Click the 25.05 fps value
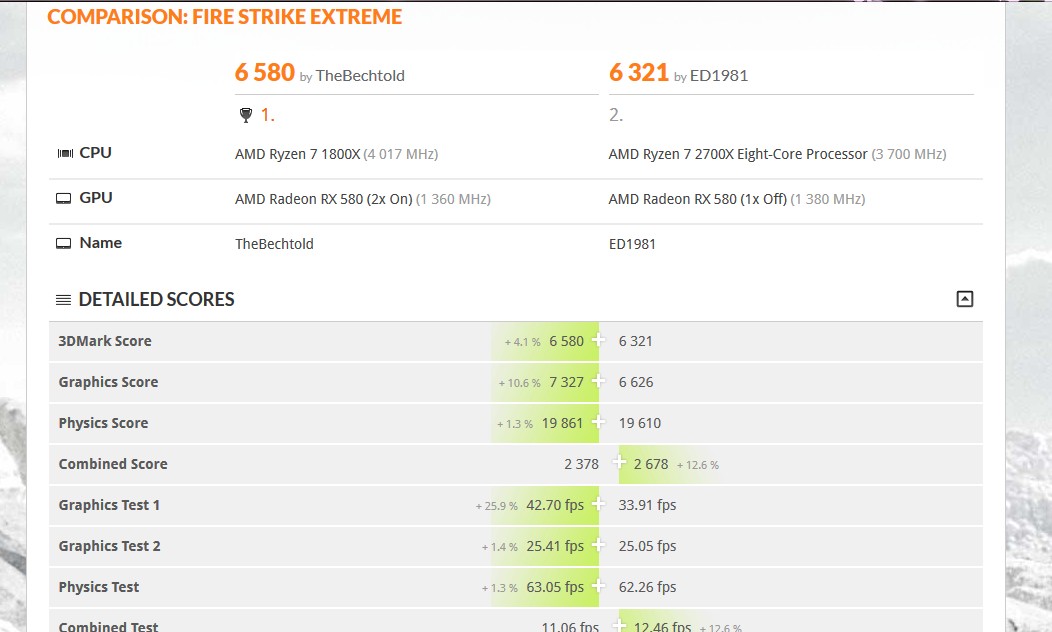 pos(647,545)
